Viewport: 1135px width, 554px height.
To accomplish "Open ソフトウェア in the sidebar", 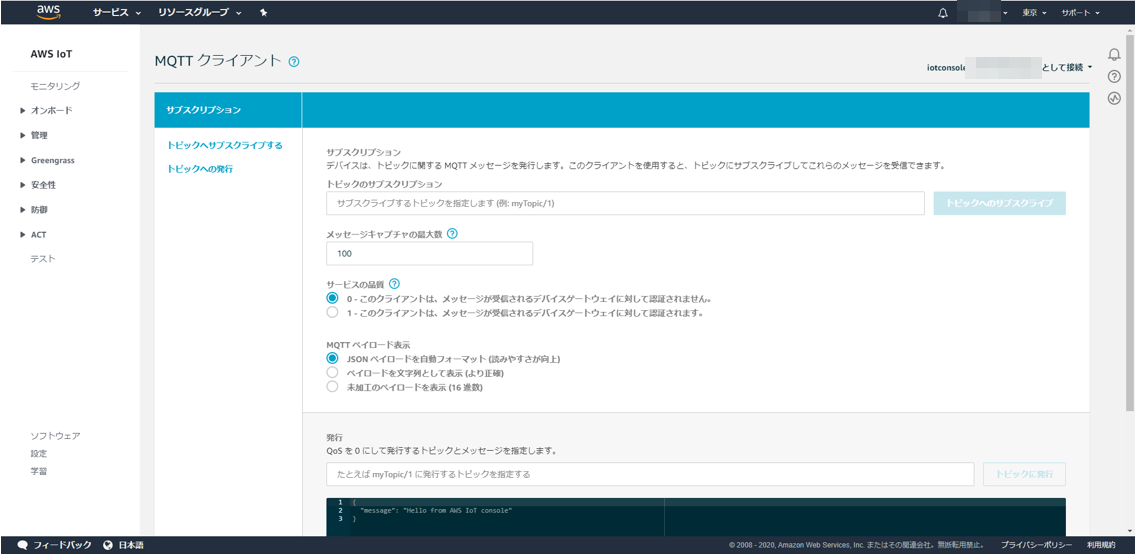I will 55,436.
